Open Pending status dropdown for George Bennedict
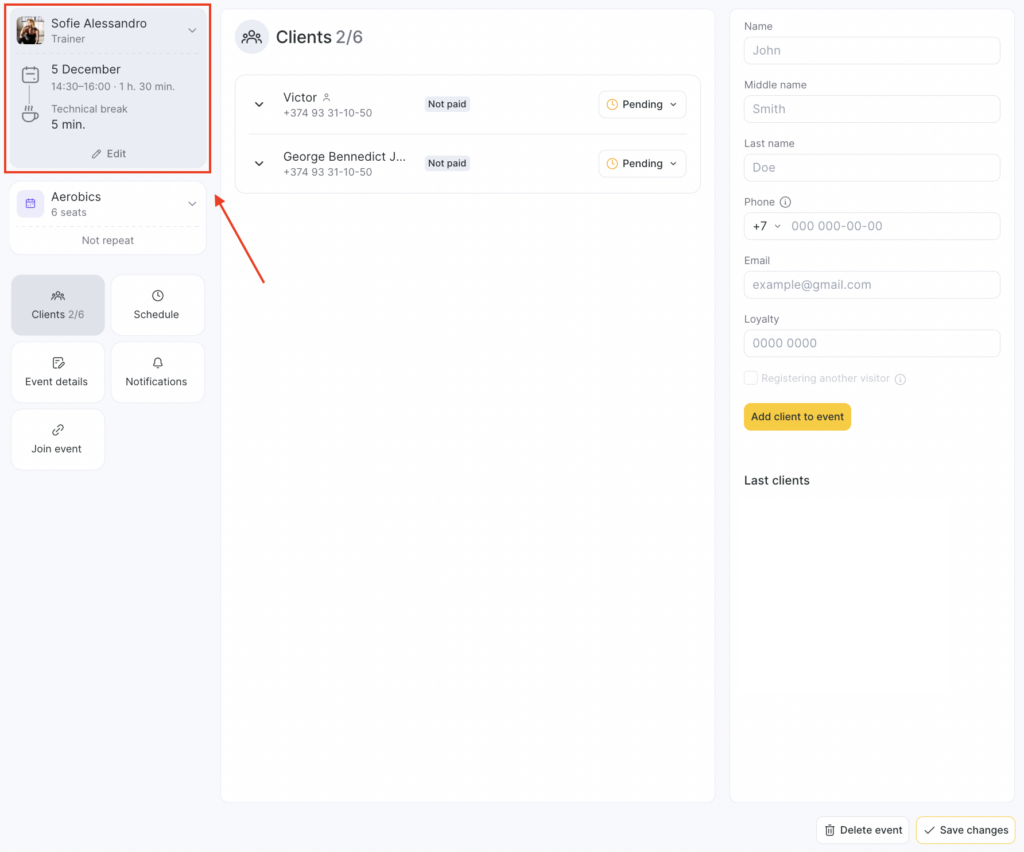 coord(642,164)
